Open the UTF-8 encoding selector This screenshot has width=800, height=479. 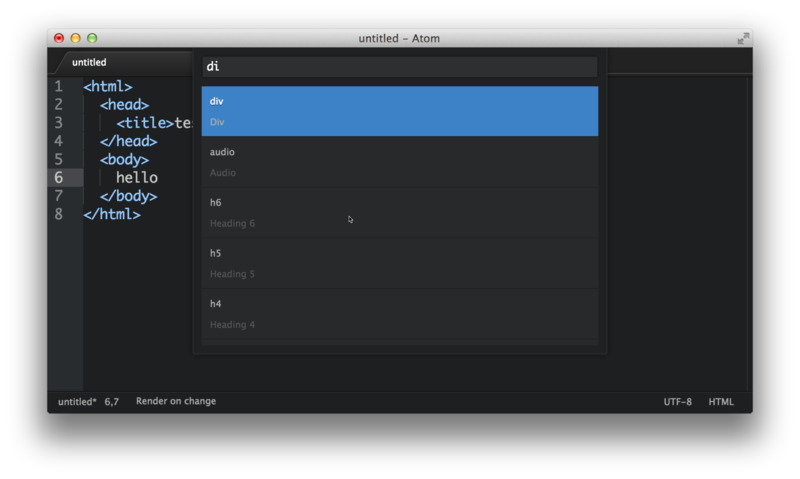point(677,402)
